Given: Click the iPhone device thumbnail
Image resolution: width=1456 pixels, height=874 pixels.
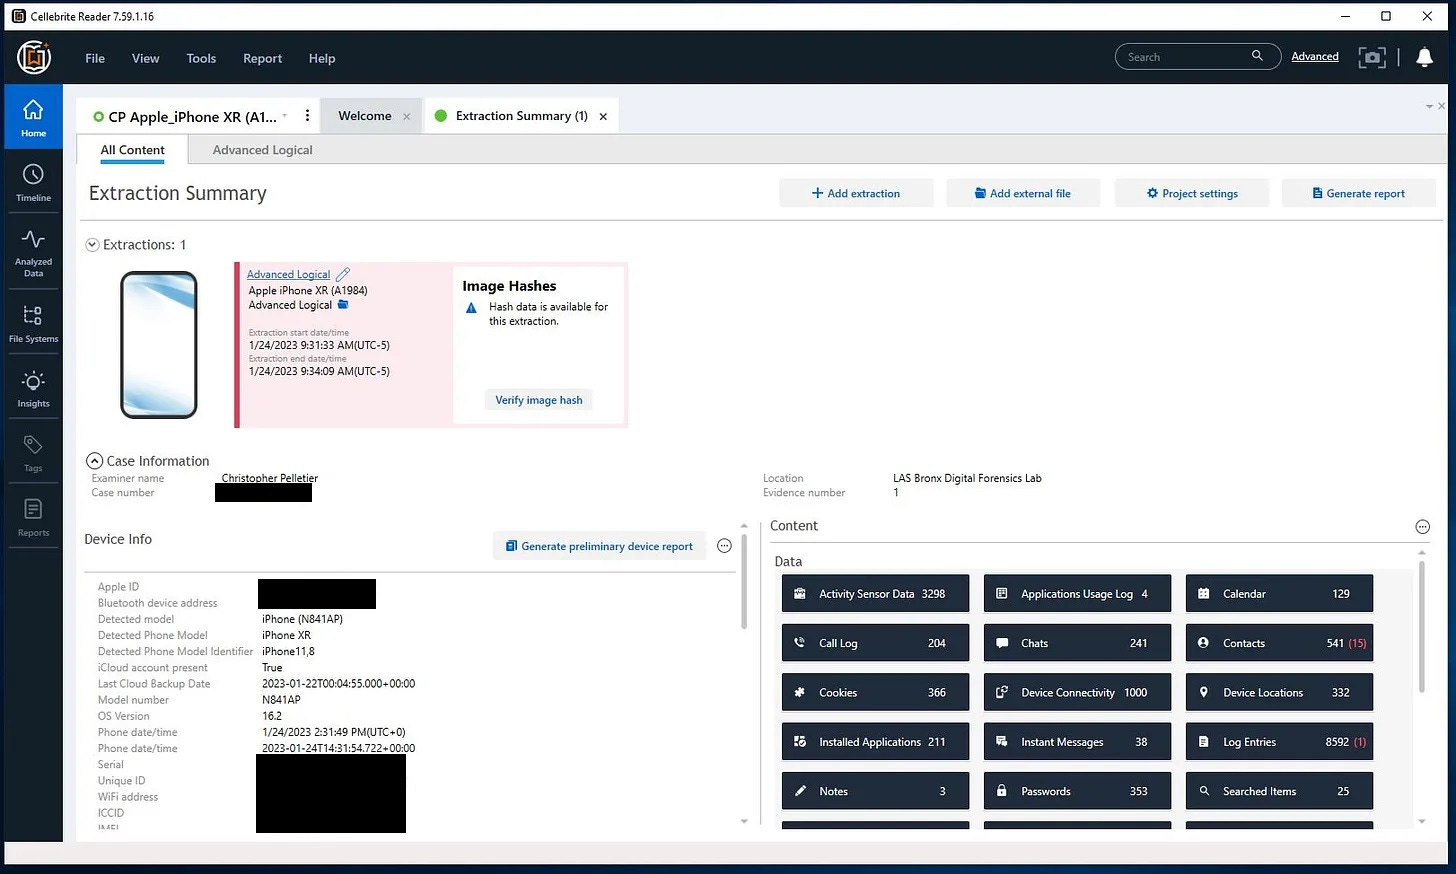Looking at the screenshot, I should [159, 344].
